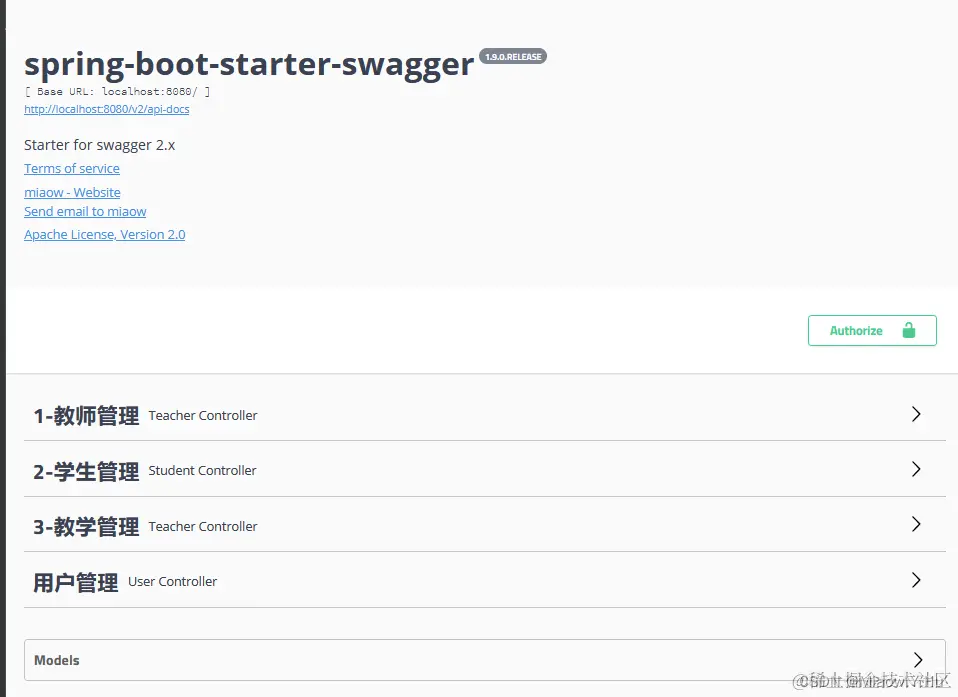Image resolution: width=958 pixels, height=697 pixels.
Task: Open the Terms of service link
Action: point(71,168)
